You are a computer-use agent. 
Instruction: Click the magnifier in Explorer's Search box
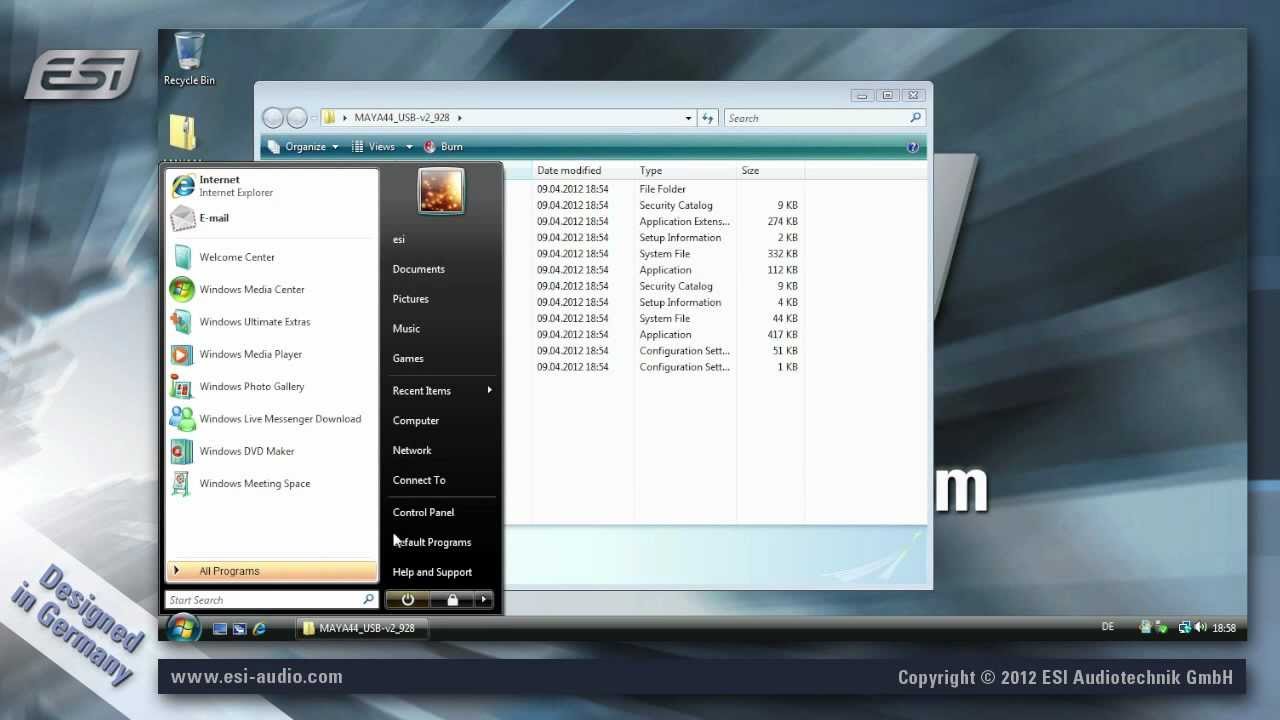[915, 118]
